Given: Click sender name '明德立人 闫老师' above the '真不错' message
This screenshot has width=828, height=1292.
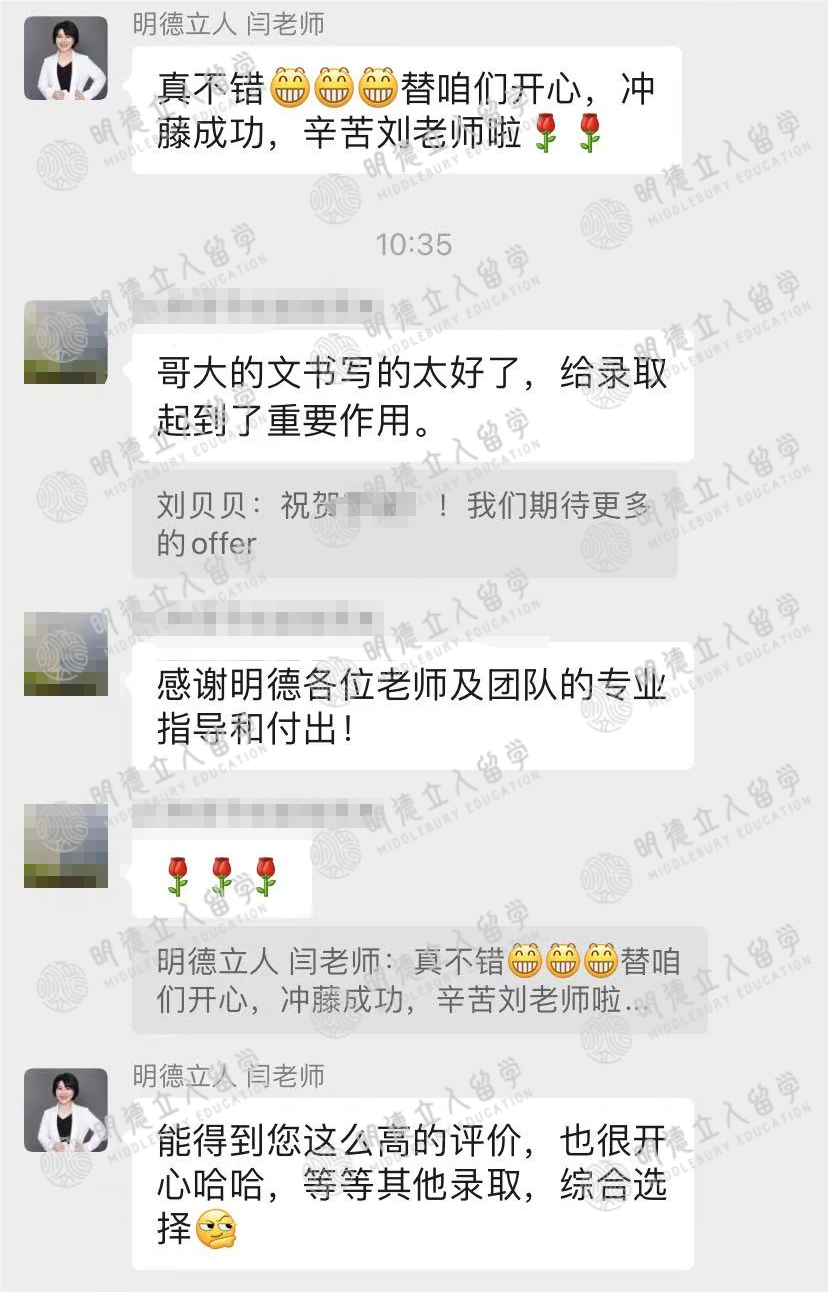Looking at the screenshot, I should [x=229, y=24].
